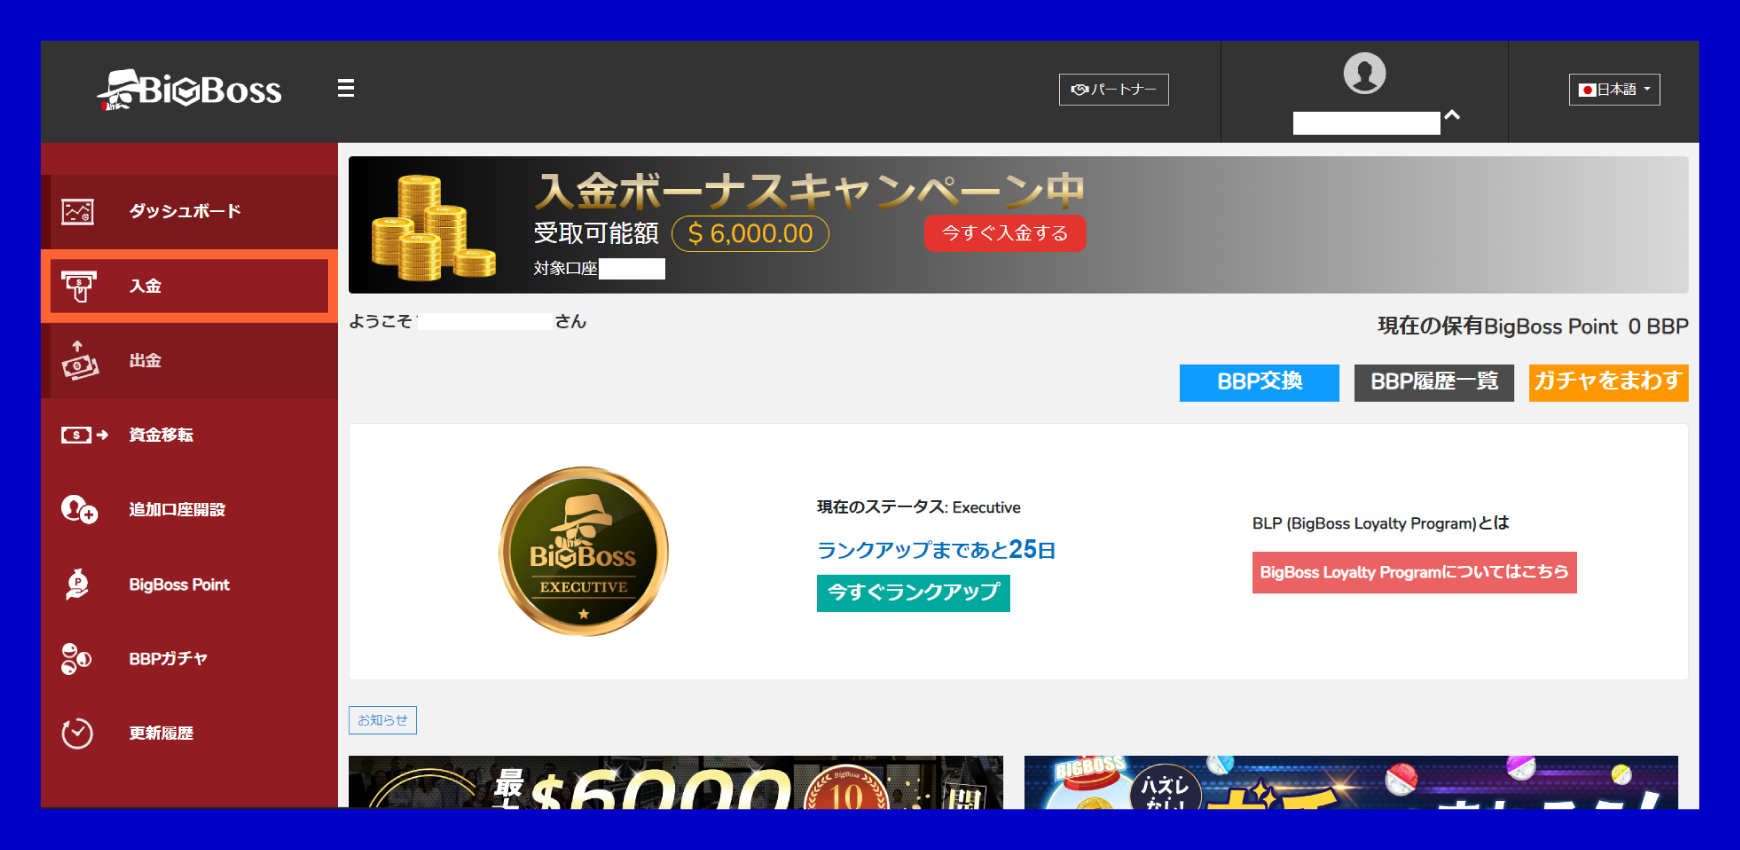Open the hamburger menu icon
The height and width of the screenshot is (850, 1740).
pos(346,88)
